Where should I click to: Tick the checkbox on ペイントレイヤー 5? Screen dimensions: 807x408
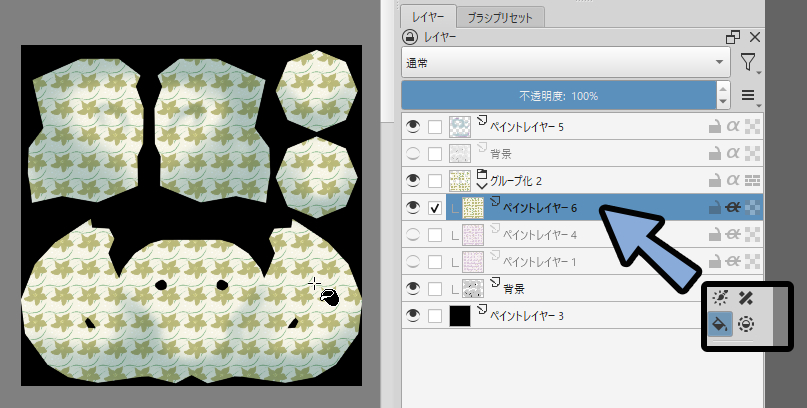pyautogui.click(x=435, y=127)
